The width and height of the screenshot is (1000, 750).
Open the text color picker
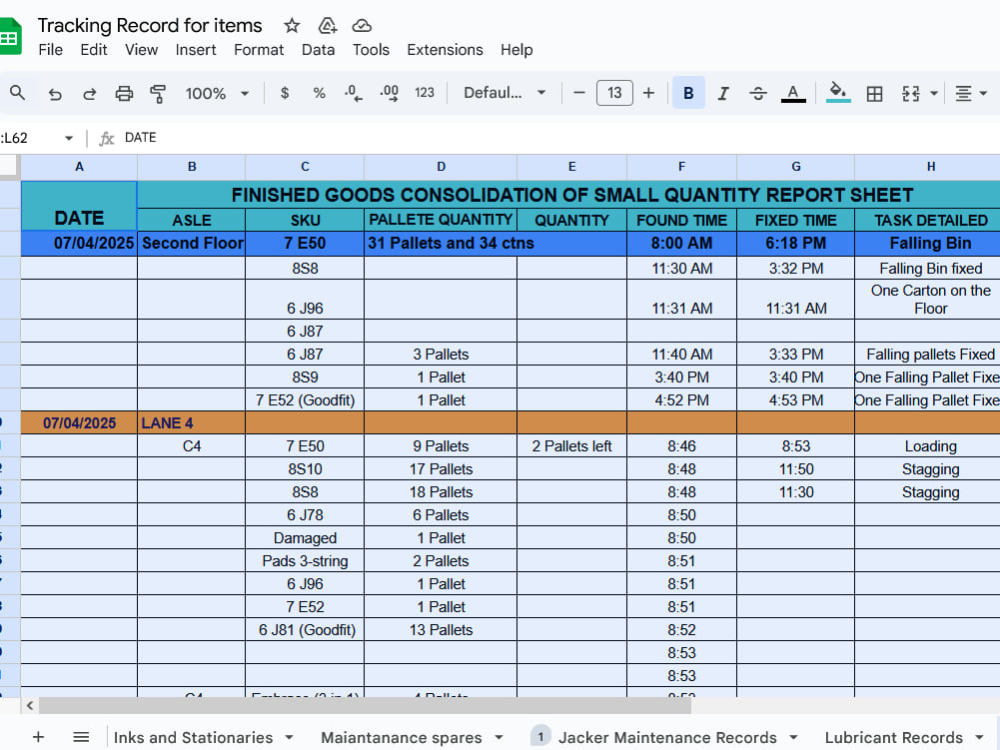(x=793, y=94)
